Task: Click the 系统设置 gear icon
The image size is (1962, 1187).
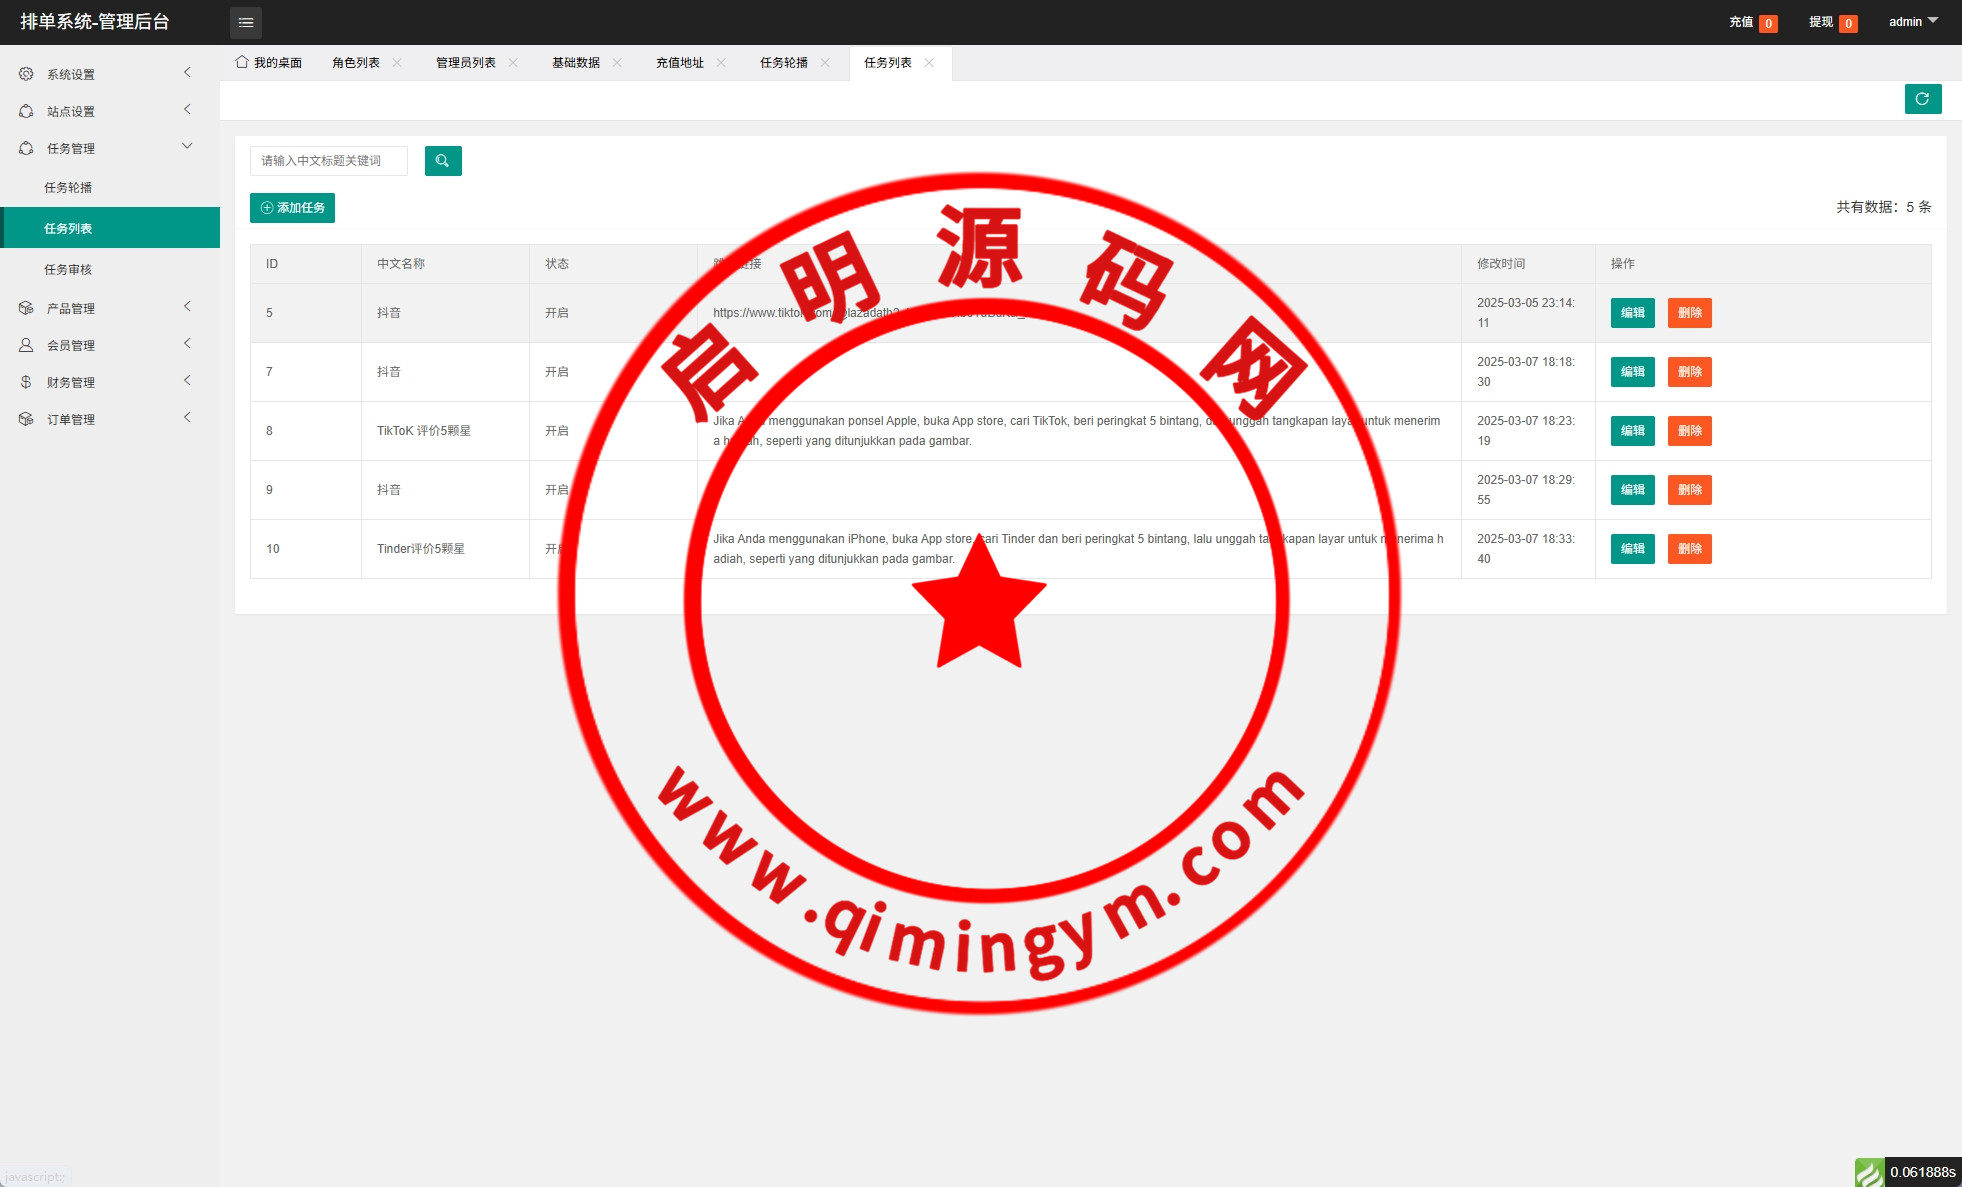Action: 26,74
